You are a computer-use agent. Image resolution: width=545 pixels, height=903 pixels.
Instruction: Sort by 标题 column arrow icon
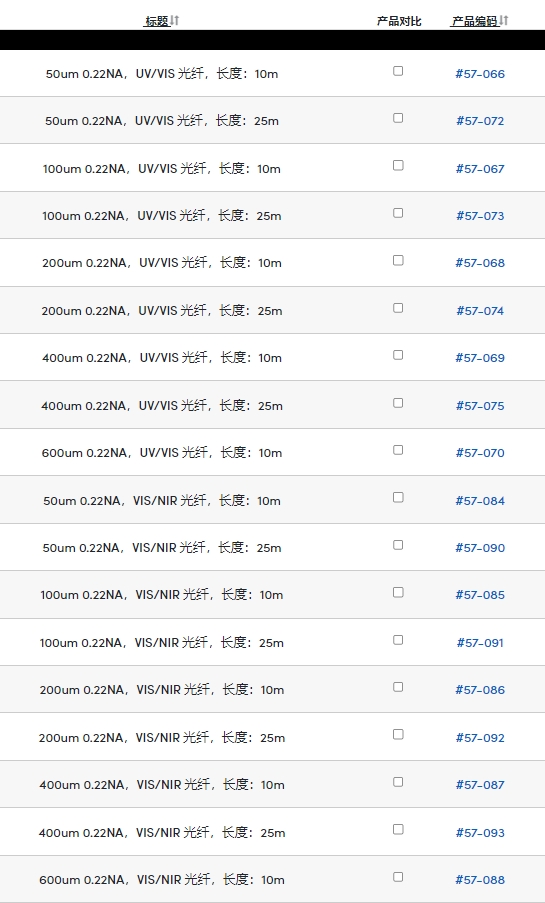point(175,21)
